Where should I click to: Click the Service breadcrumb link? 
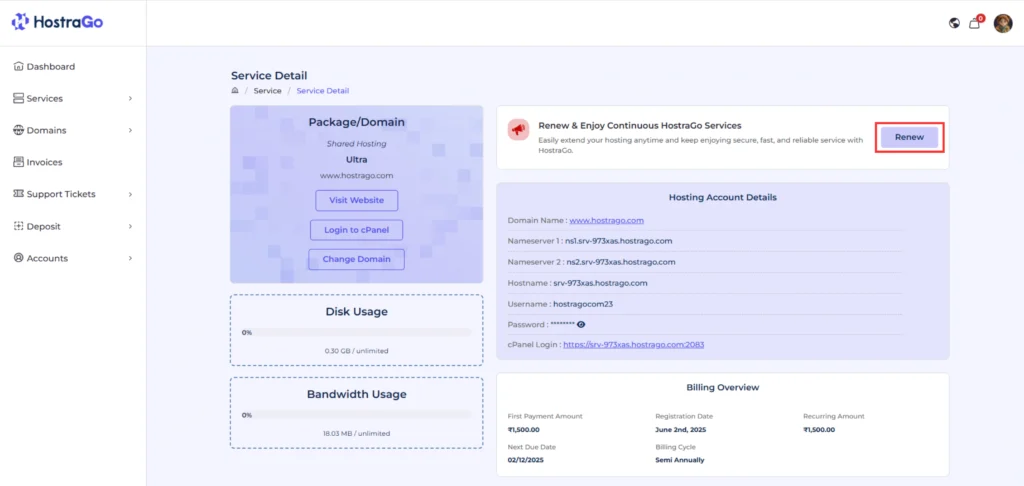268,91
